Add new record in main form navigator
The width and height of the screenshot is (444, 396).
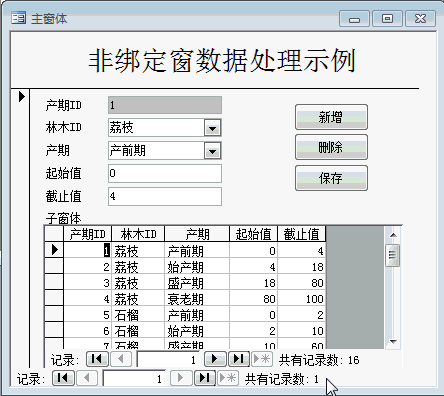(228, 378)
